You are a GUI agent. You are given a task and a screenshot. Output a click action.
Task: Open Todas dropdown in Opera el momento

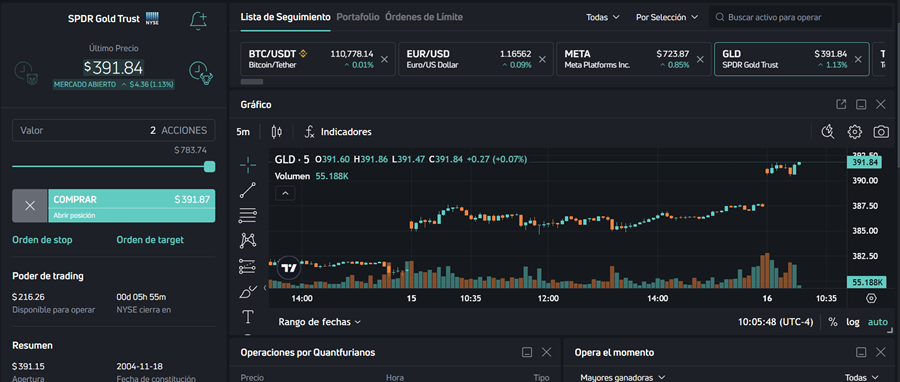pos(862,377)
